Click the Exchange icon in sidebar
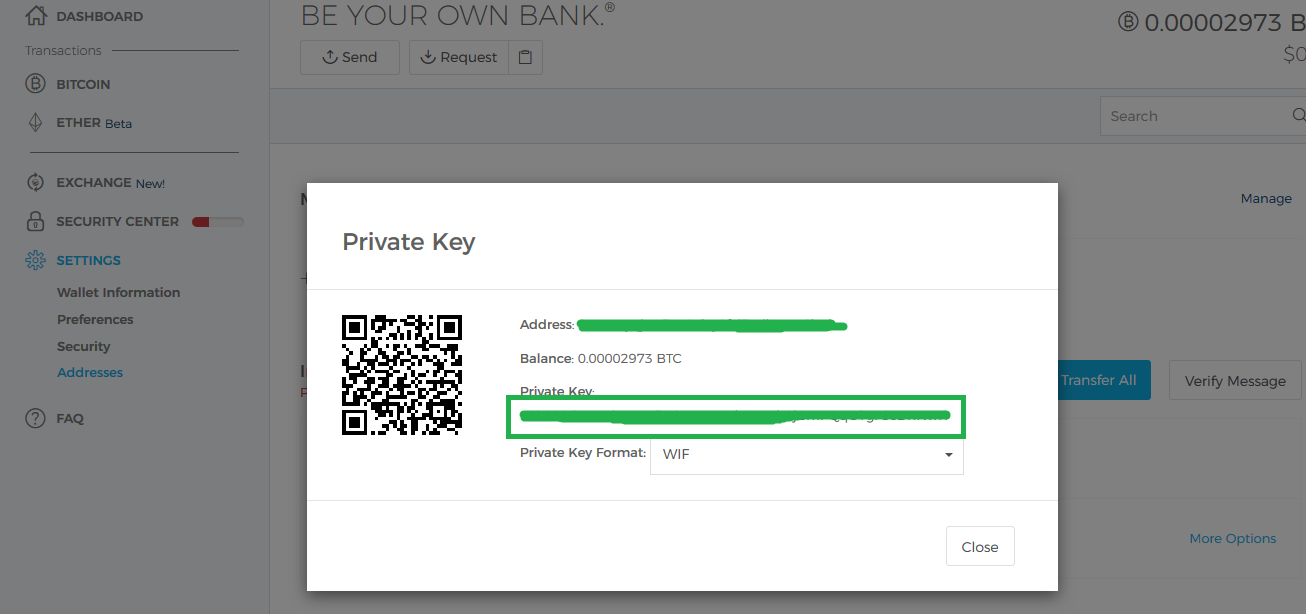This screenshot has width=1306, height=614. click(36, 182)
